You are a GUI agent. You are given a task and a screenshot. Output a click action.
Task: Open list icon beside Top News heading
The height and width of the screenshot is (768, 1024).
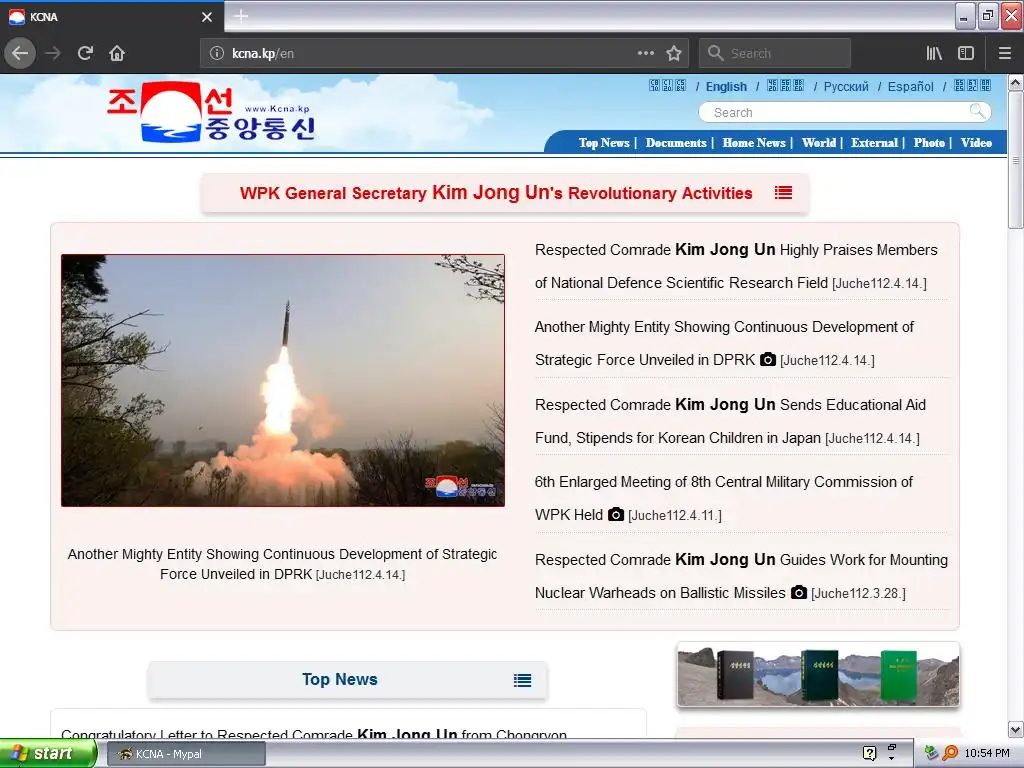522,680
